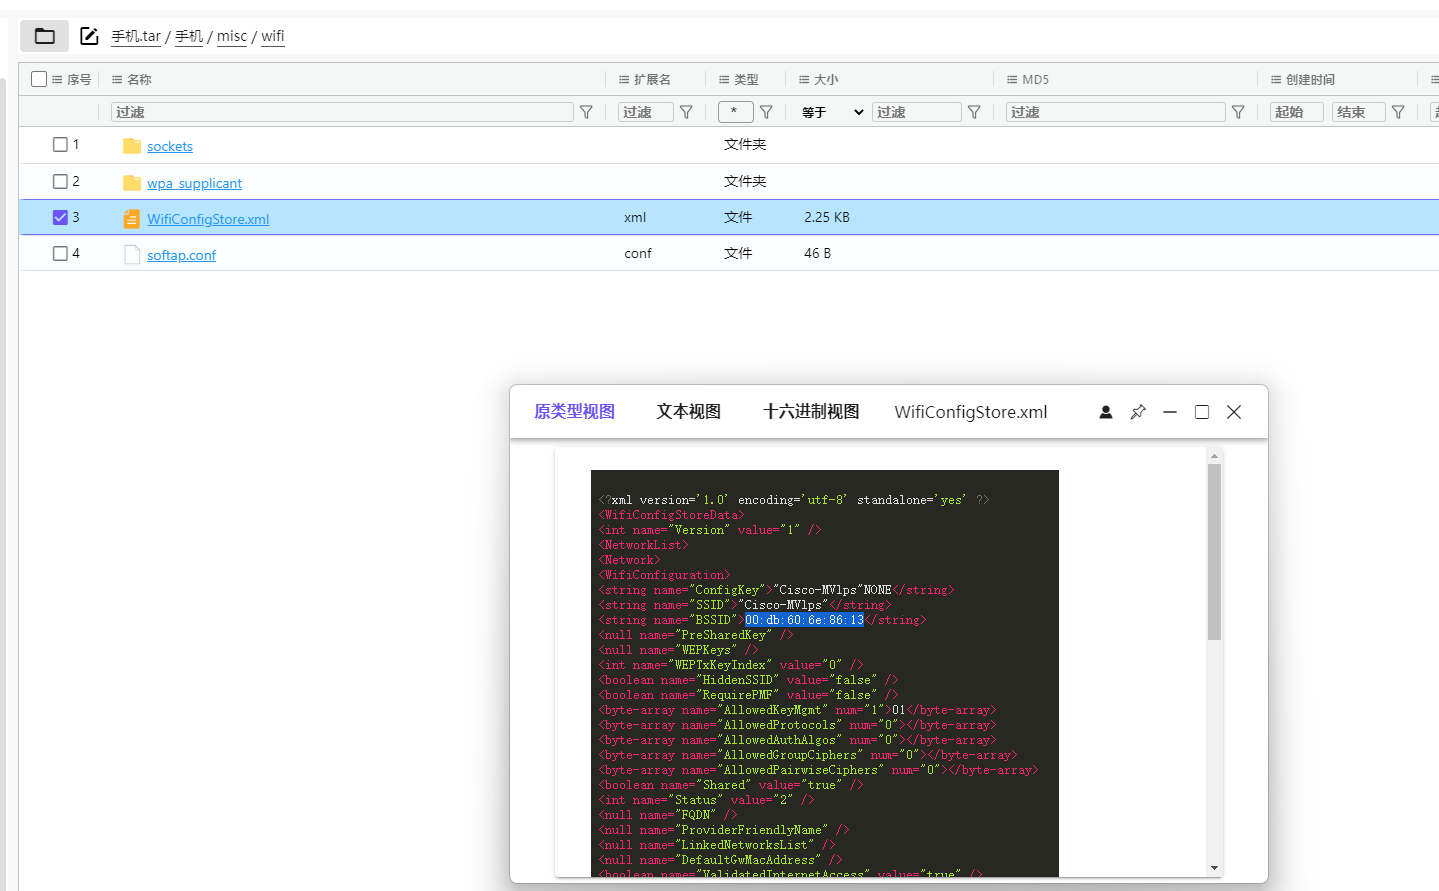Click the edit path pencil icon
This screenshot has height=891, width=1439.
[x=89, y=36]
